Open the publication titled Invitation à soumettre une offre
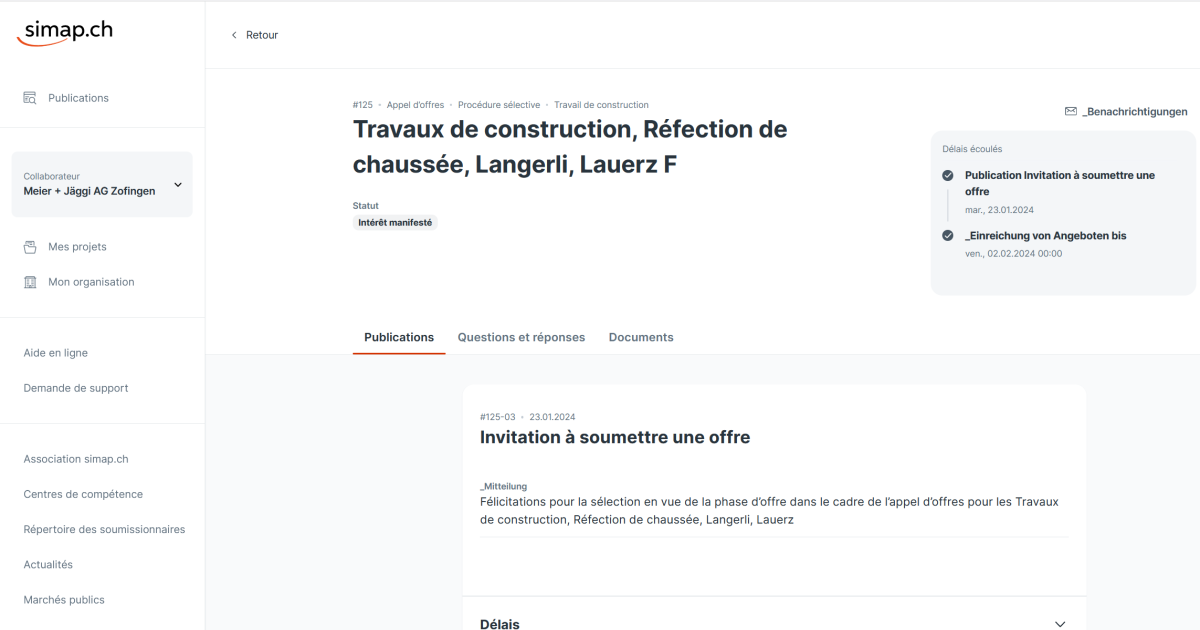 615,437
